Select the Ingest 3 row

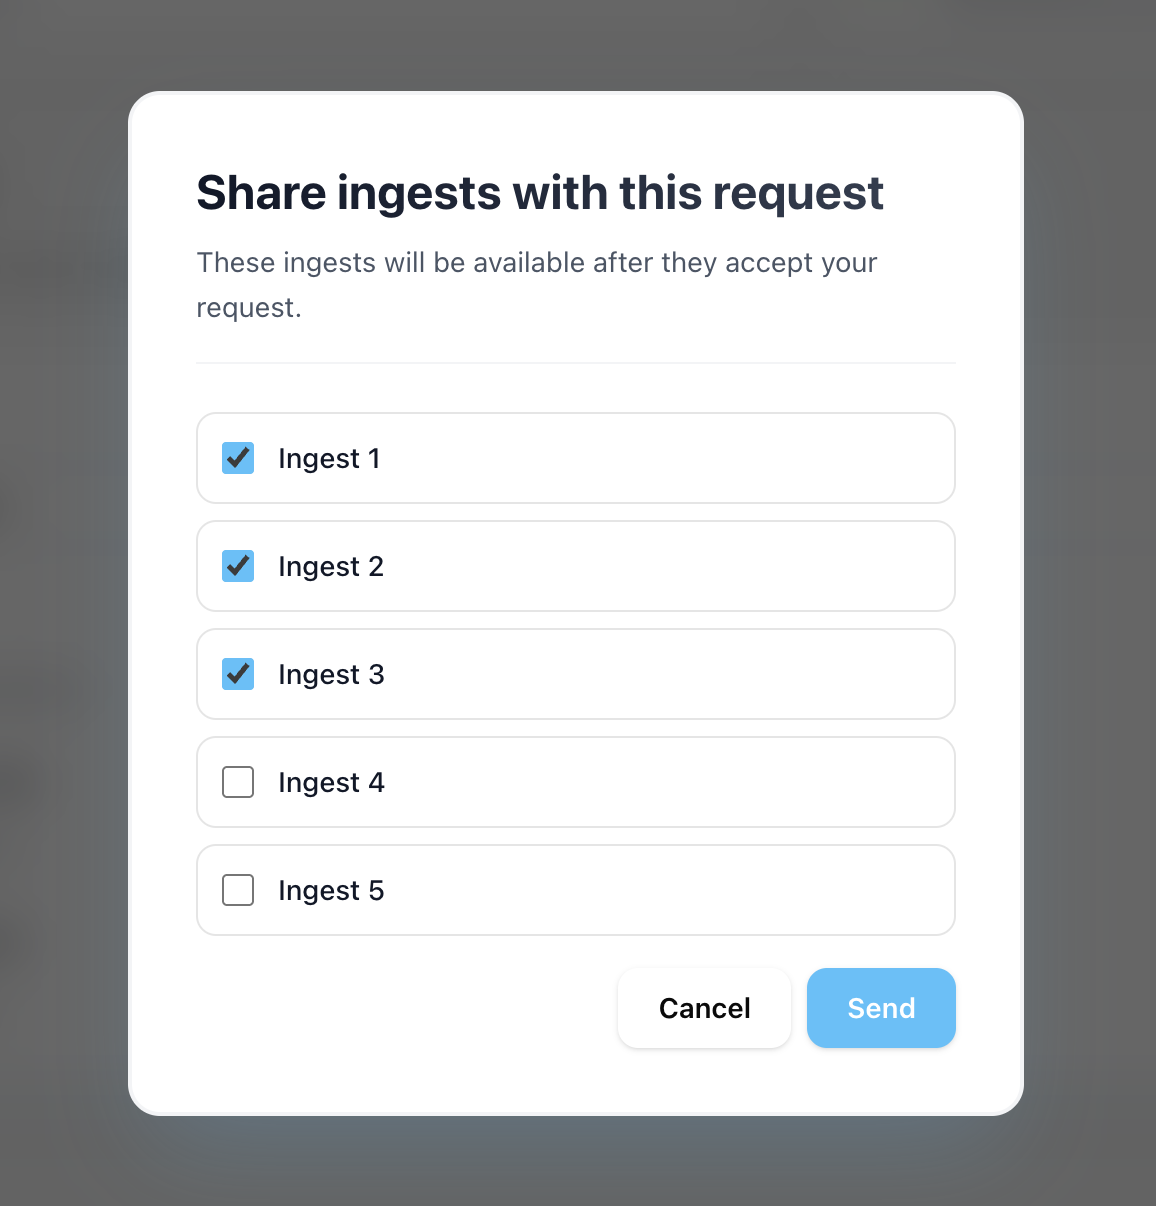[x=576, y=674]
